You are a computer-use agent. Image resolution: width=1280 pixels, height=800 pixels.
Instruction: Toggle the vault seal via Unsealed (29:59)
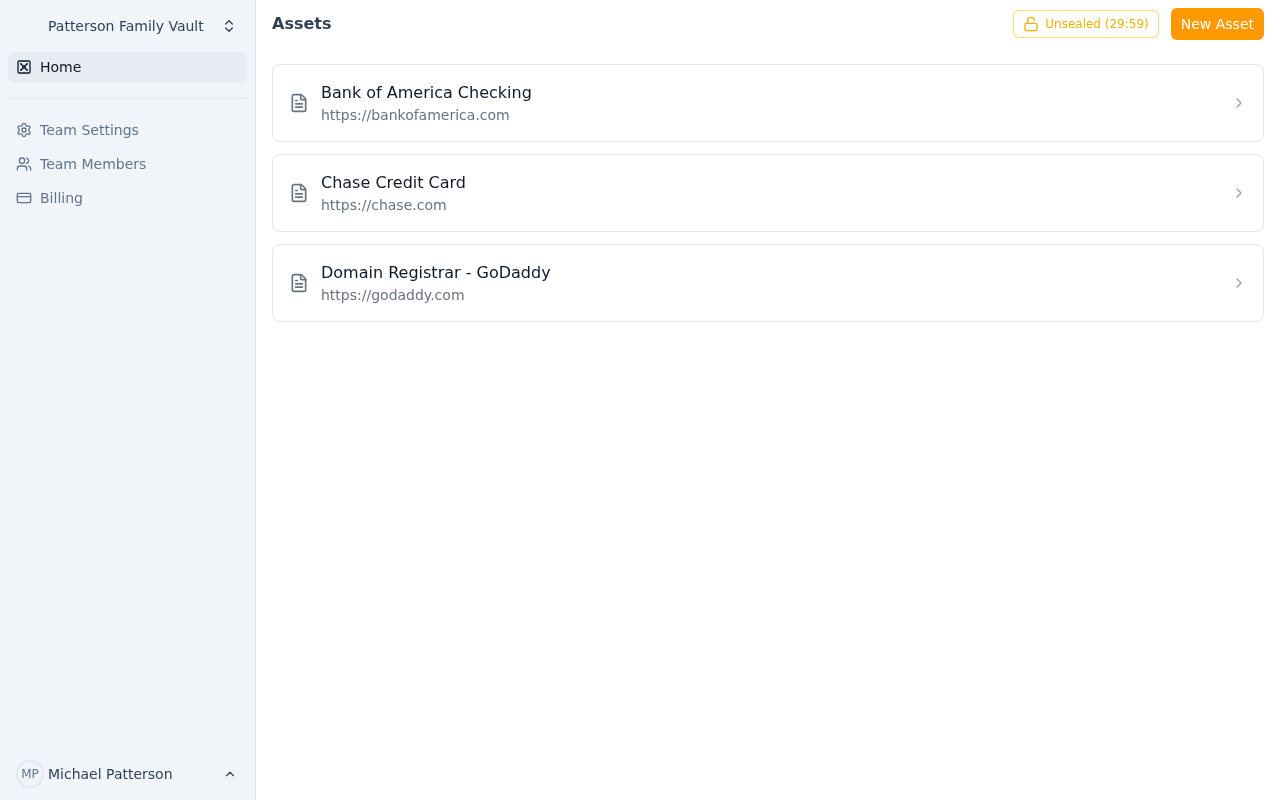pos(1086,23)
